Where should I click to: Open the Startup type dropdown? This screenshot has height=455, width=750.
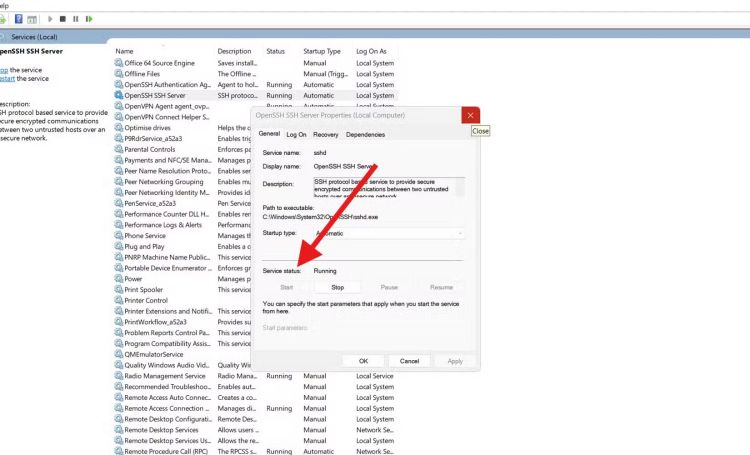click(x=388, y=233)
